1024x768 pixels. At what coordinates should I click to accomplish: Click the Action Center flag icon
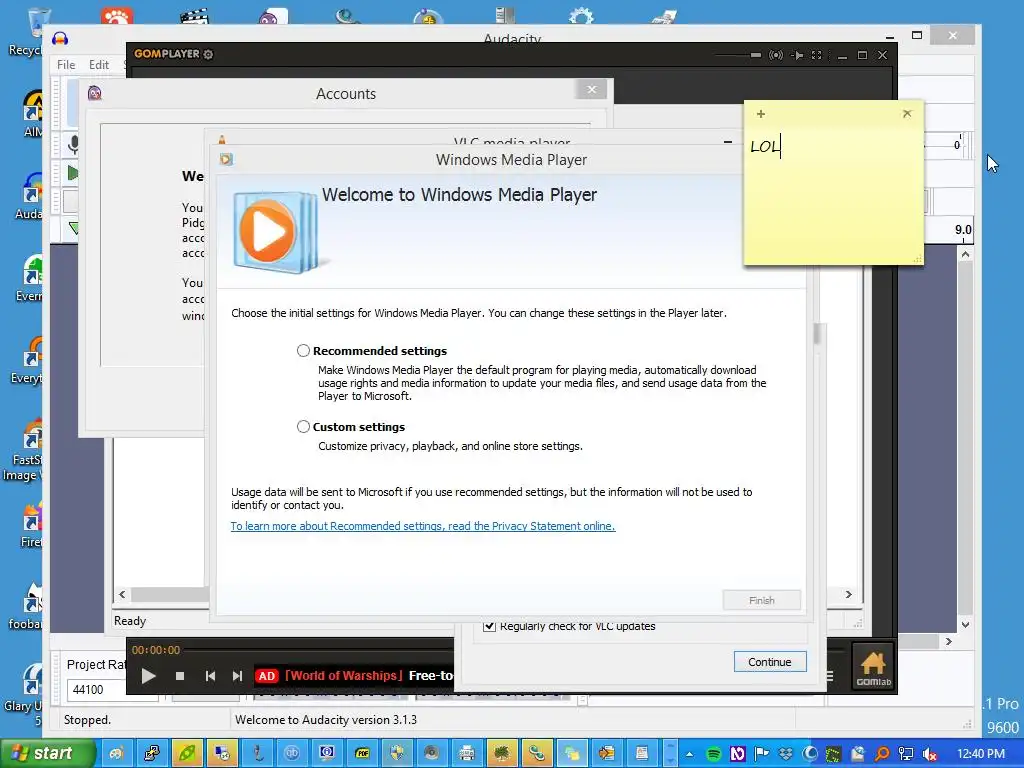tap(761, 754)
